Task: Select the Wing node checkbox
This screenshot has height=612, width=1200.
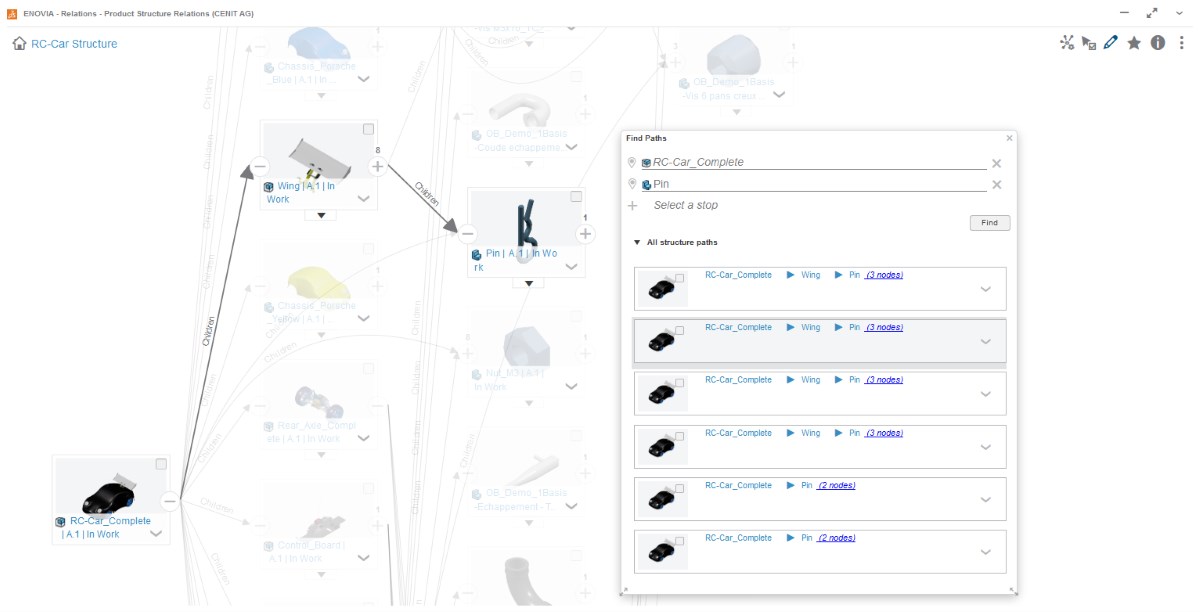Action: point(369,129)
